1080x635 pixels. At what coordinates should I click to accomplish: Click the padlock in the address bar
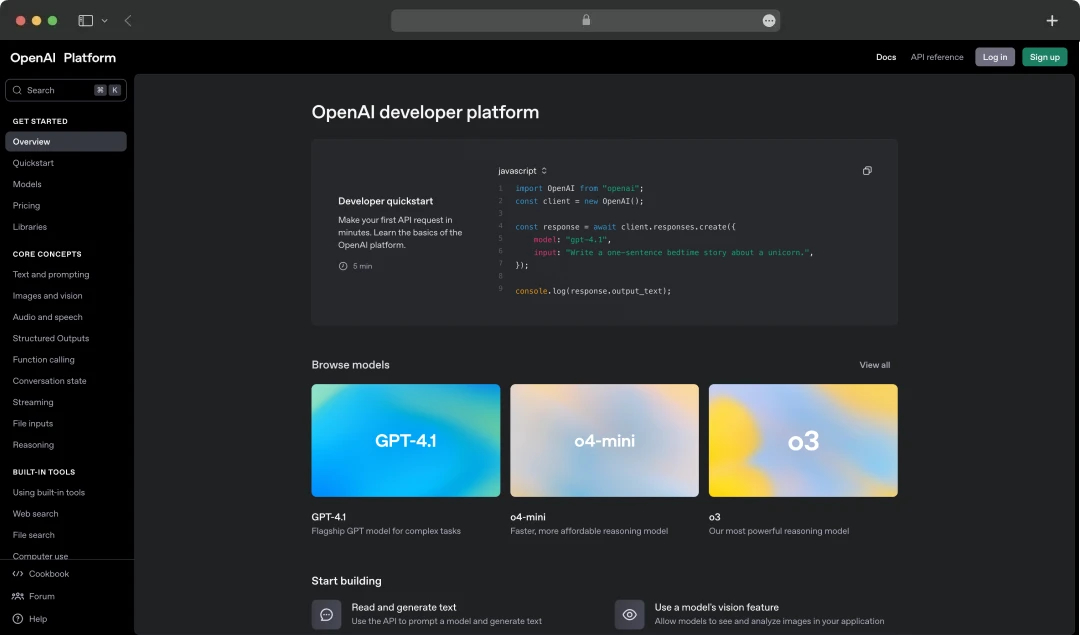point(586,20)
